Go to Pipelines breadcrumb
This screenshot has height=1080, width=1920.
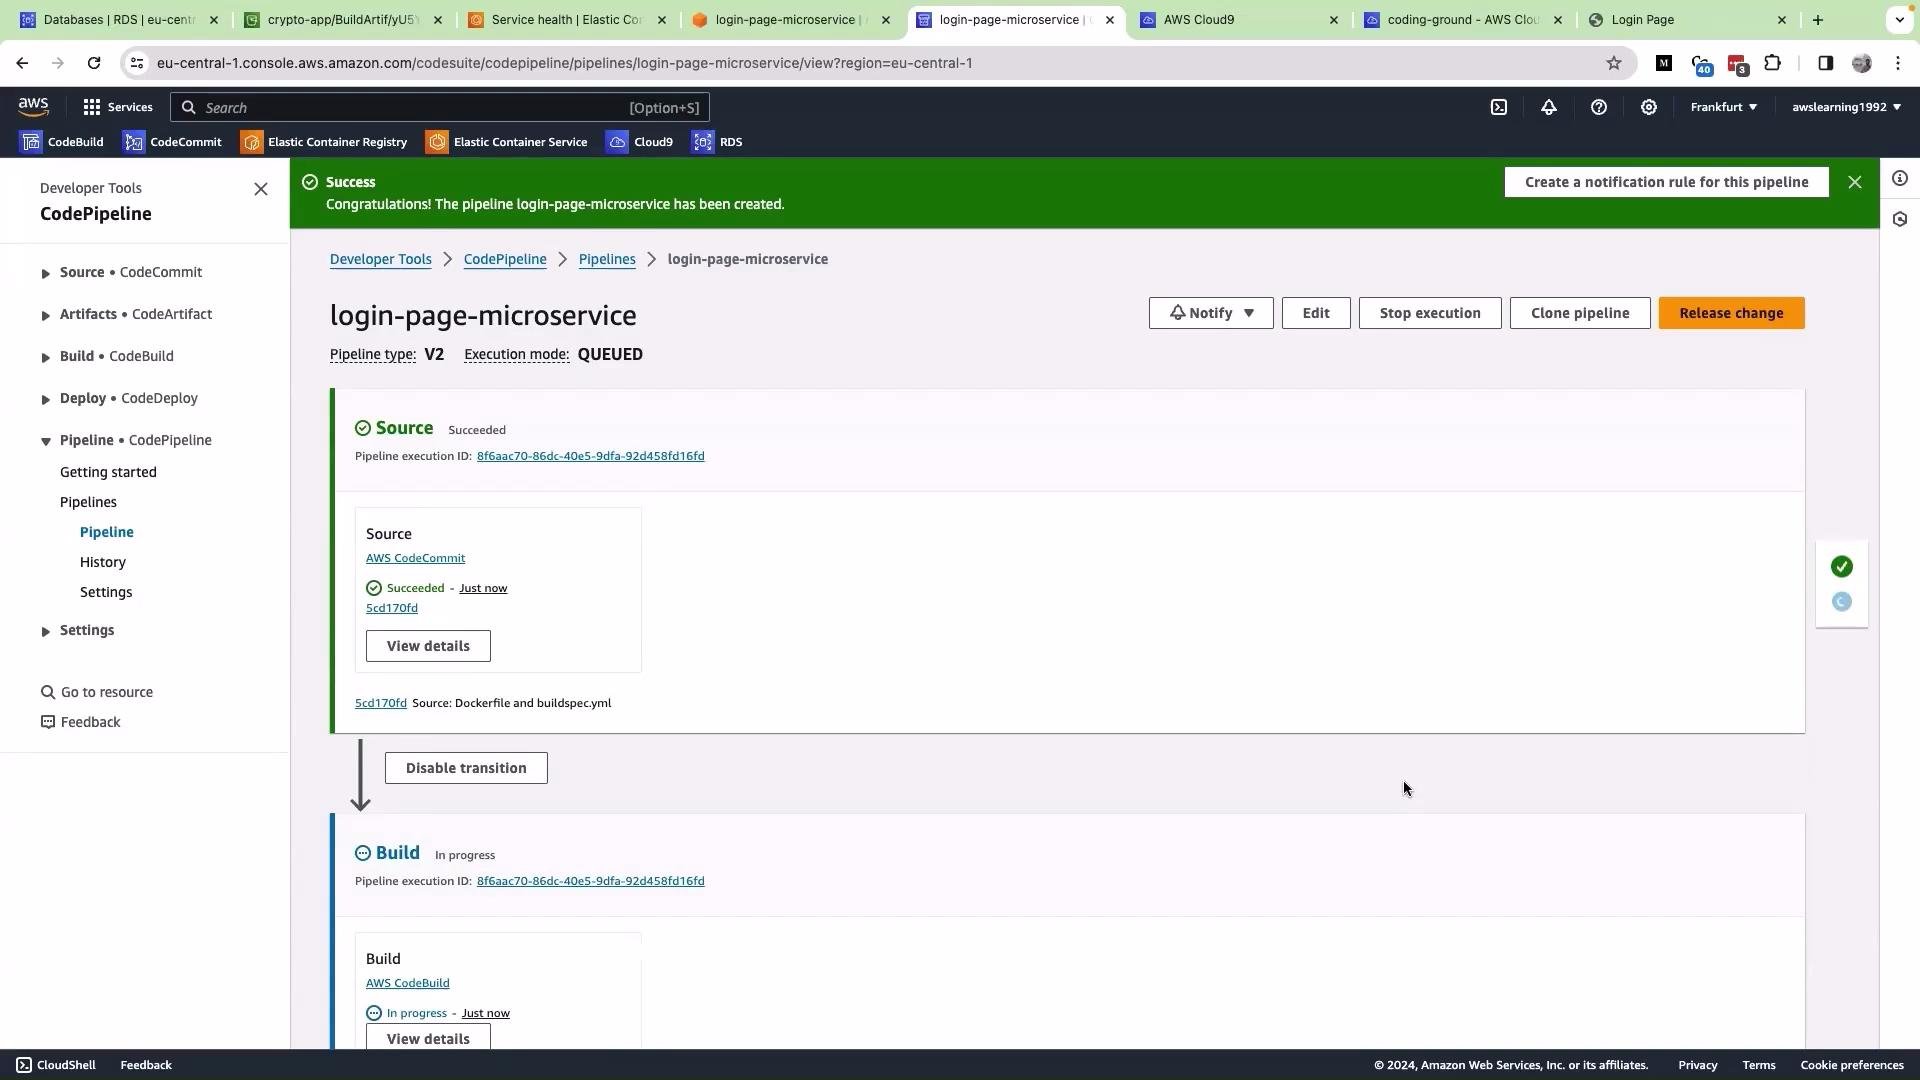[x=607, y=259]
